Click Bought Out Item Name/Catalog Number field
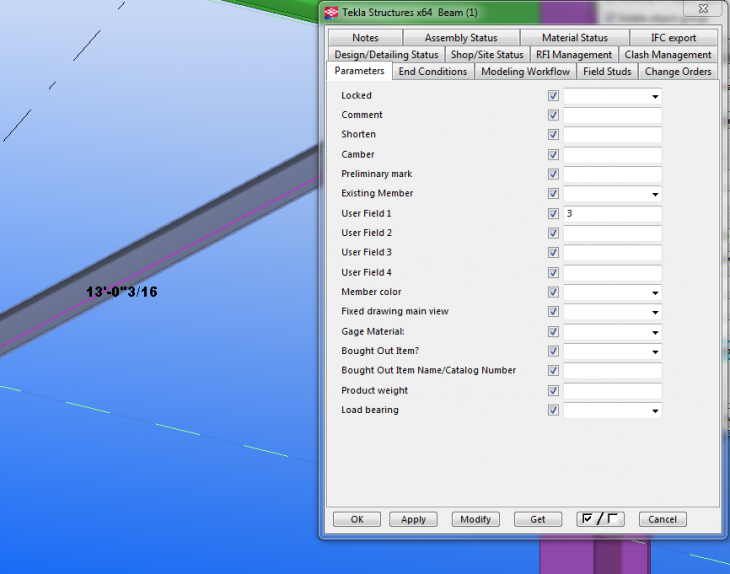 613,371
